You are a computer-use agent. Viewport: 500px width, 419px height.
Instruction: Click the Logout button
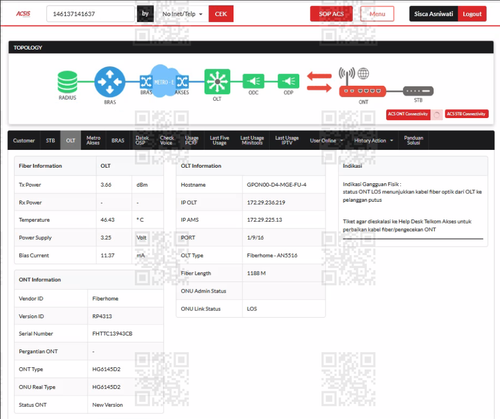click(472, 14)
